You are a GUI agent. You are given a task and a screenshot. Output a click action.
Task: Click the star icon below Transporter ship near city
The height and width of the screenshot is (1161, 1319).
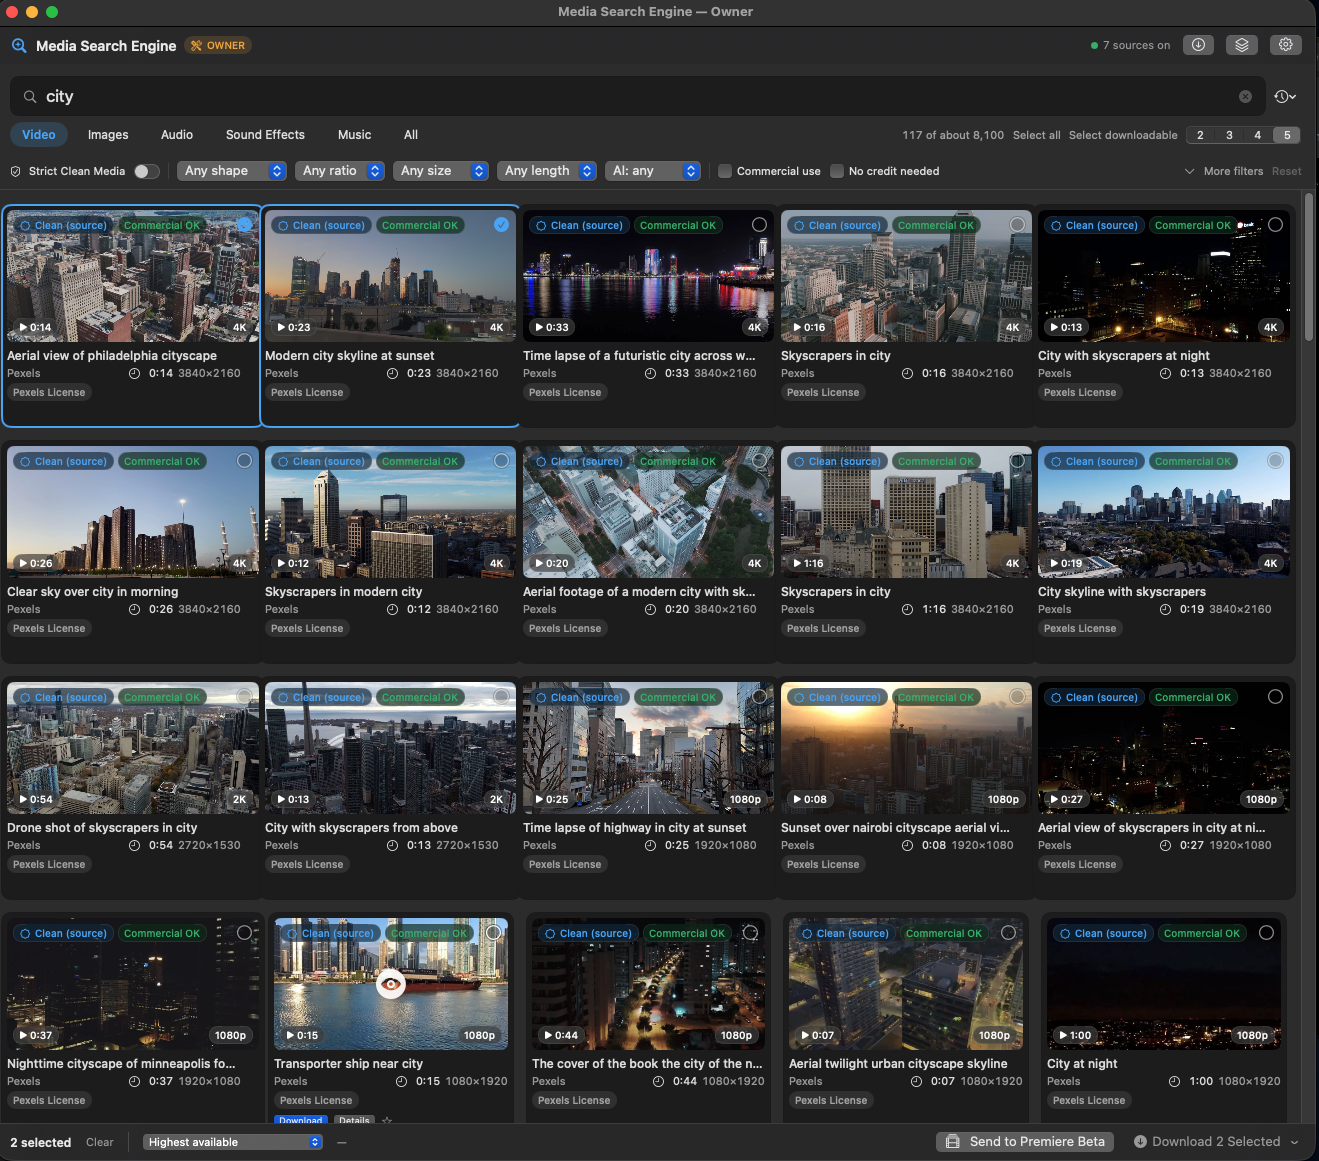[387, 1120]
